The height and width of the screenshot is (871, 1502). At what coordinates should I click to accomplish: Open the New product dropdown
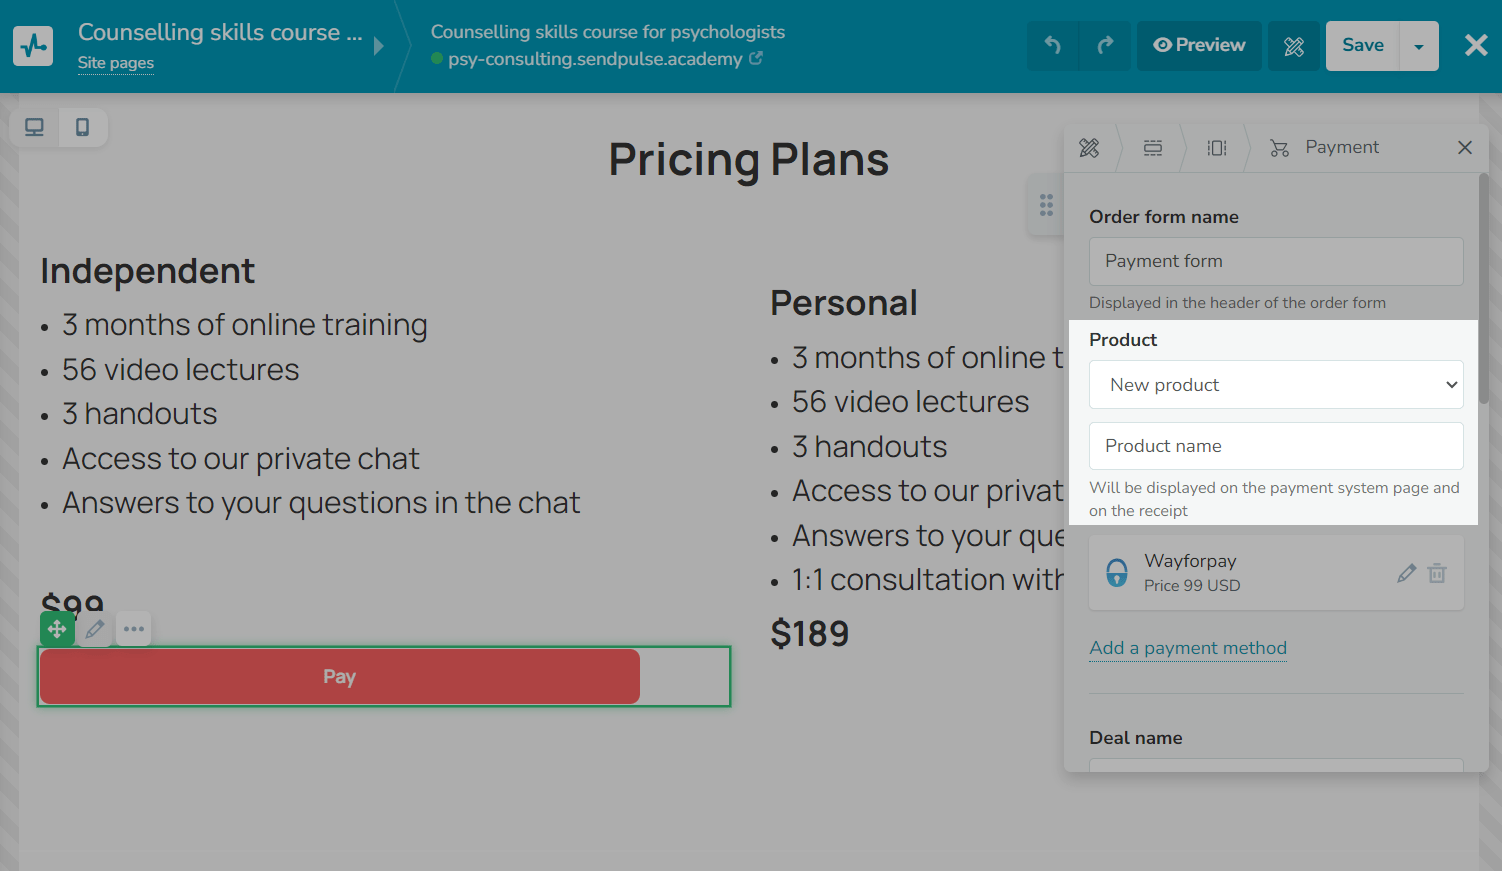coord(1276,385)
